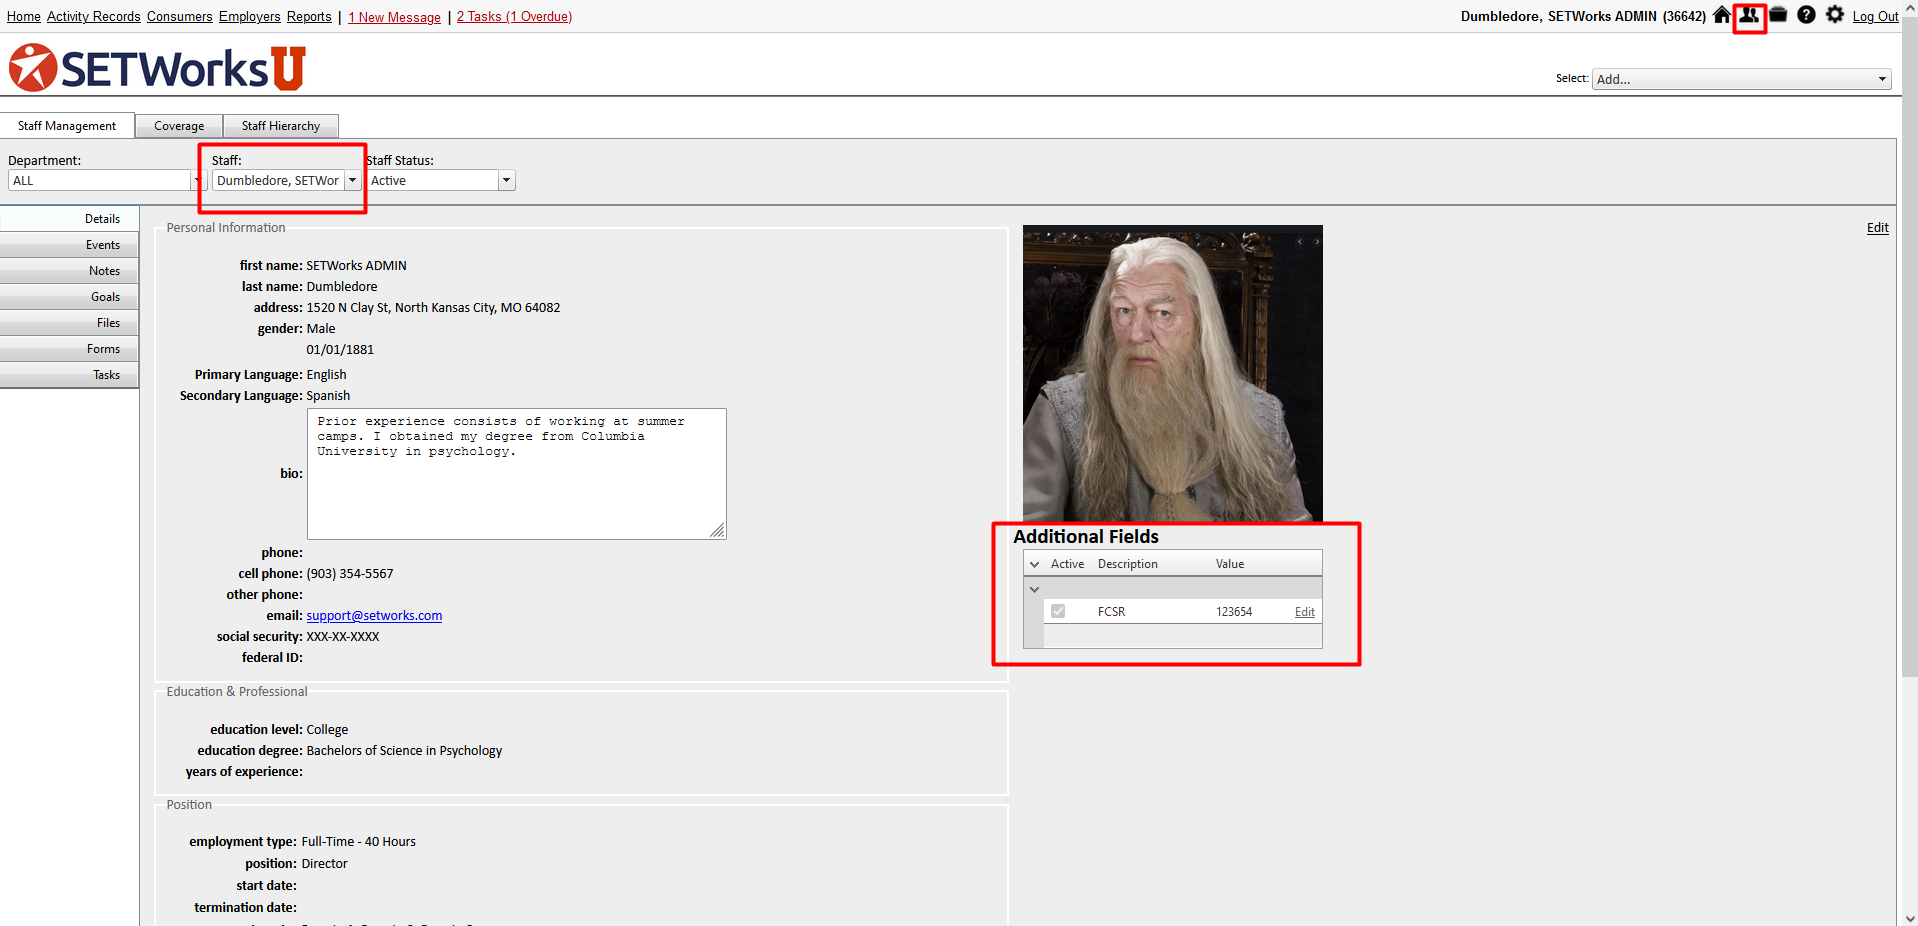1918x926 pixels.
Task: Switch to the Staff Management tab
Action: coord(67,126)
